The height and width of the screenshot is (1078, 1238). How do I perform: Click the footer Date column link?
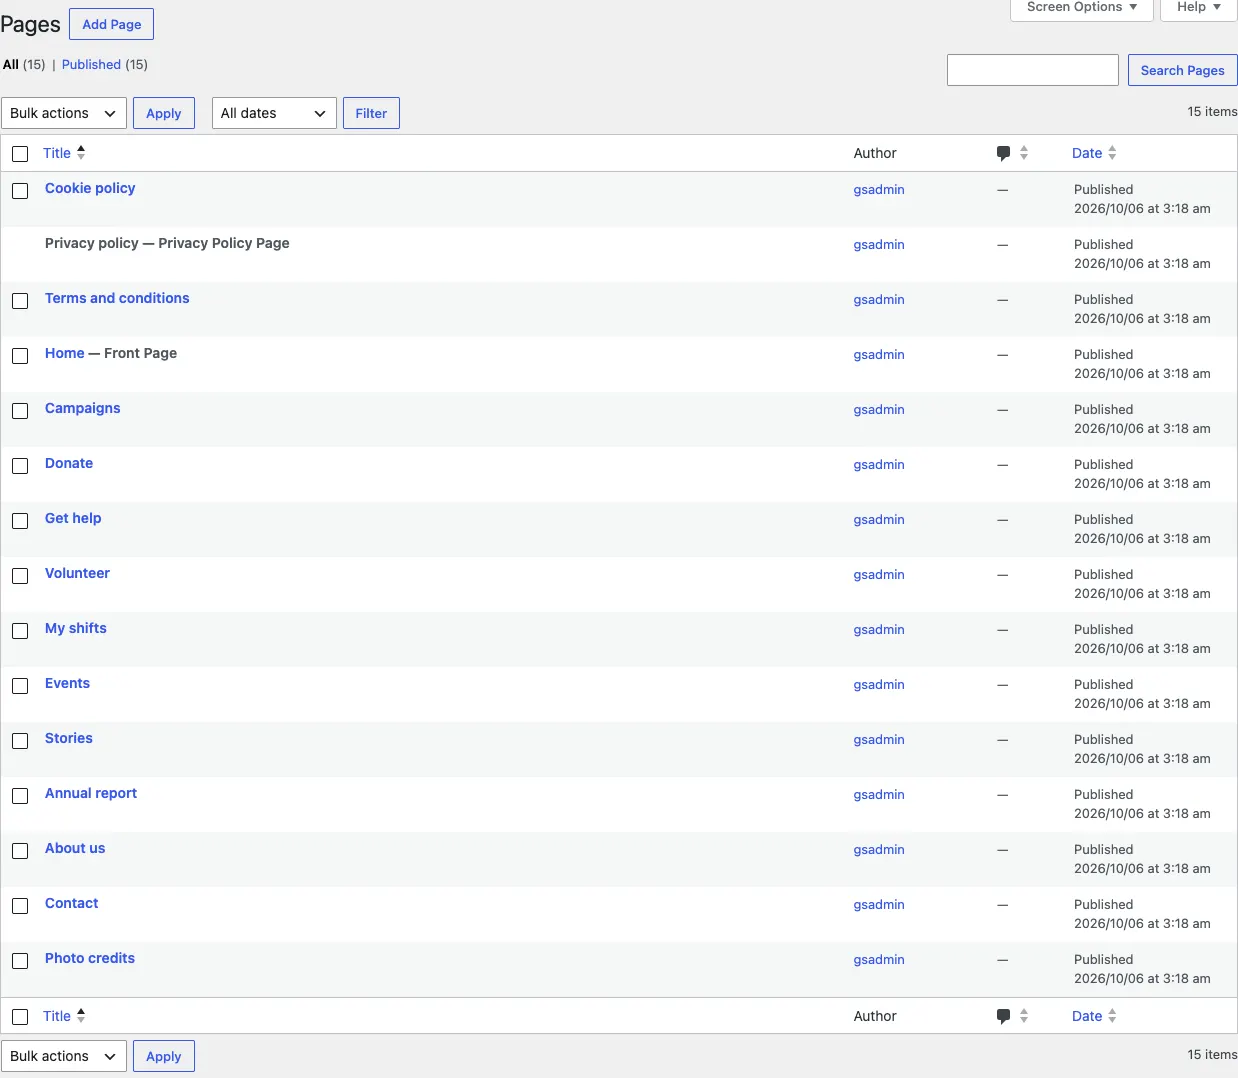[x=1087, y=1016]
